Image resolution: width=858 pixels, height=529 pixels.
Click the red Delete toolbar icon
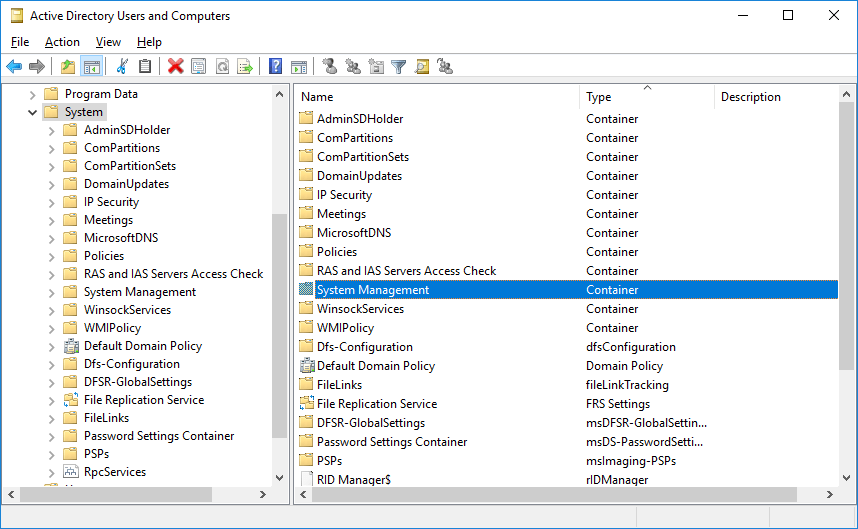tap(176, 67)
